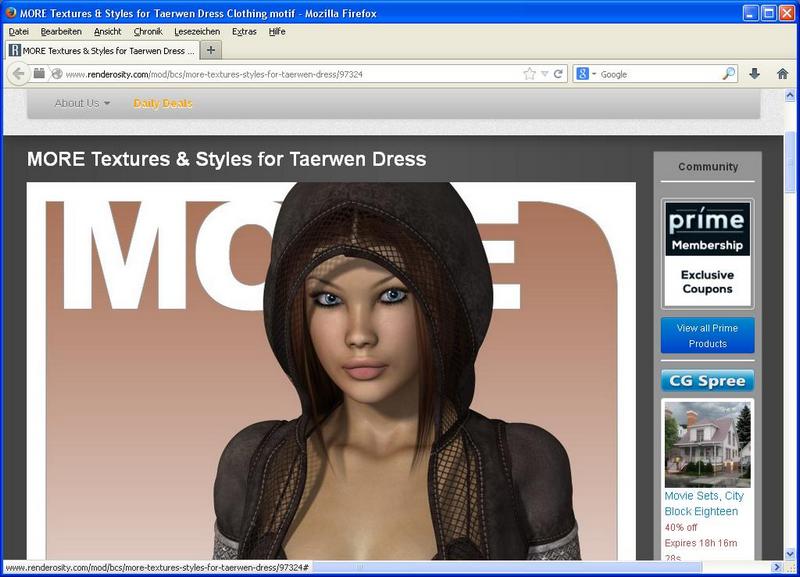Screen dimensions: 800x577
Task: Open the Lesezeichen menu
Action: [197, 32]
